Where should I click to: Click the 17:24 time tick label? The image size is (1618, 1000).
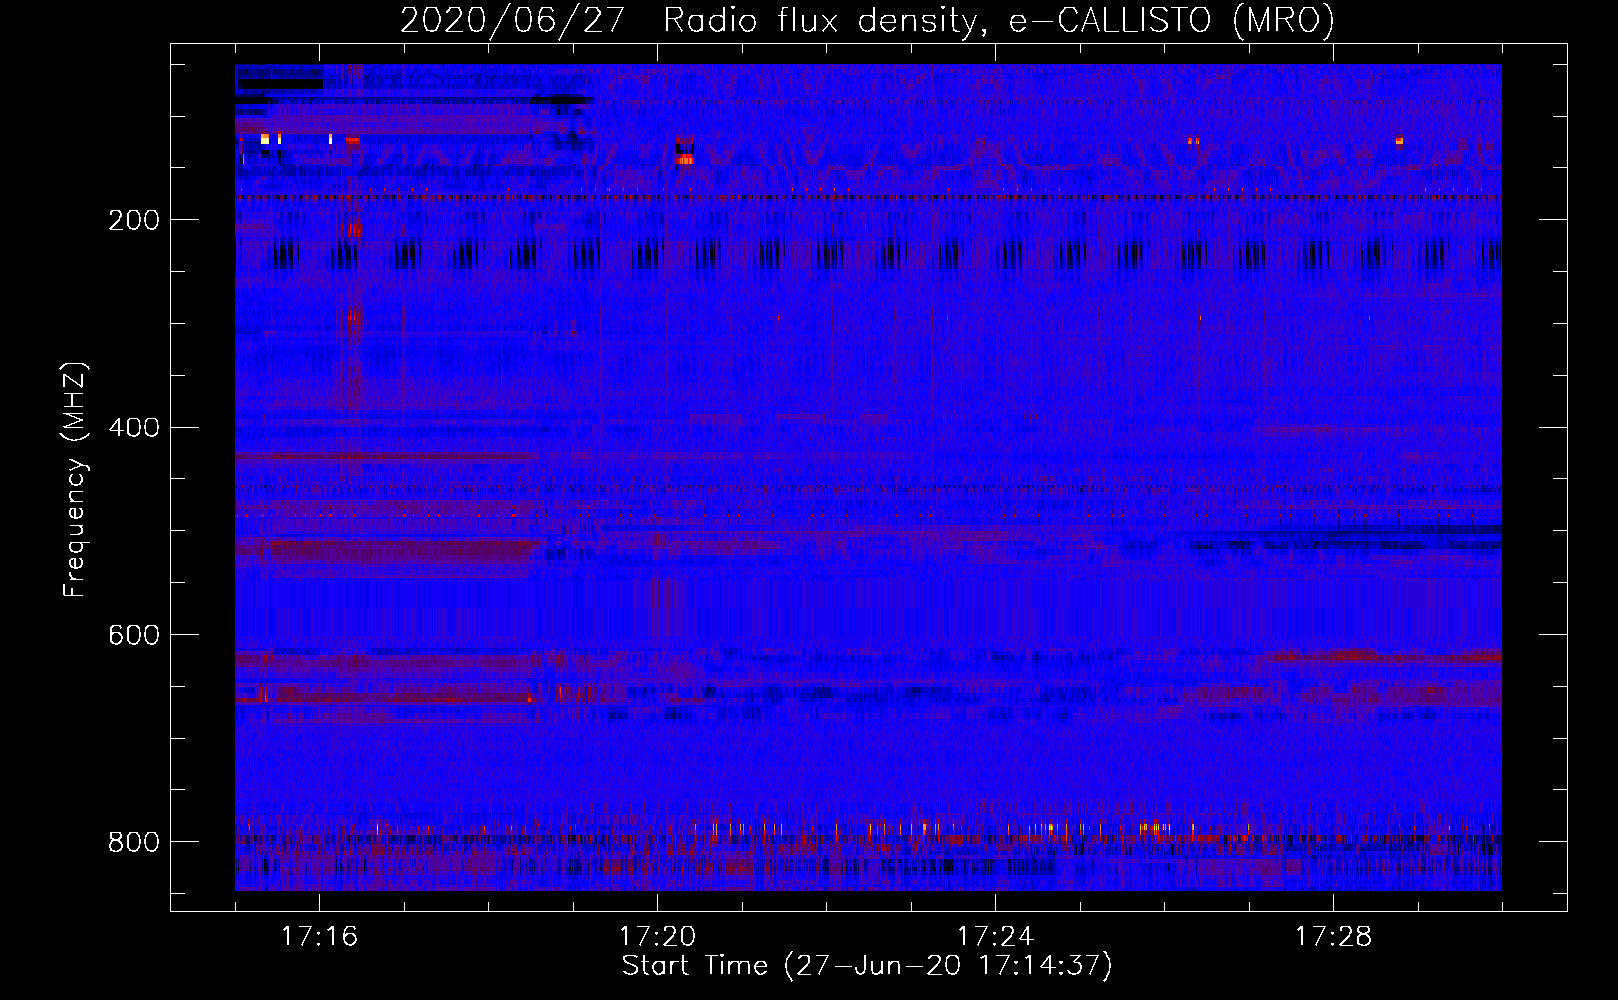click(995, 936)
